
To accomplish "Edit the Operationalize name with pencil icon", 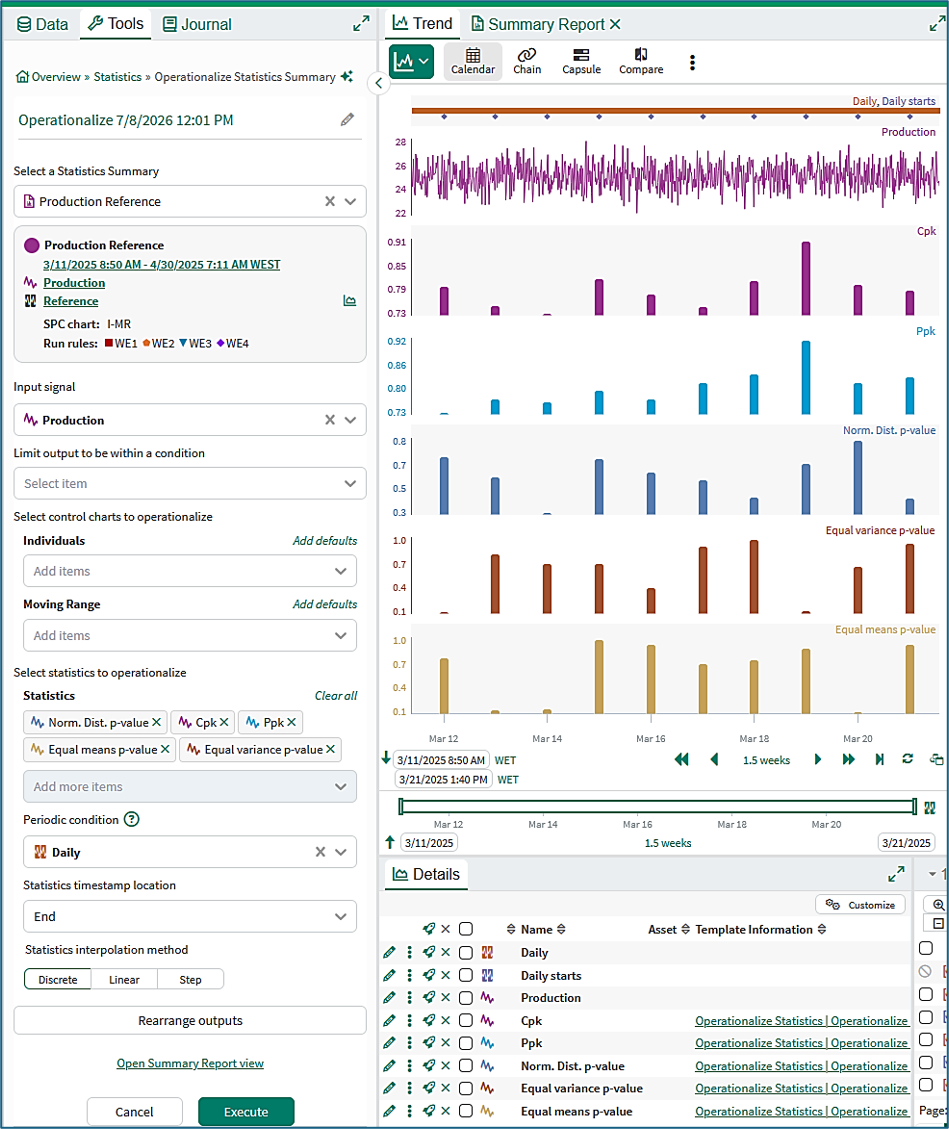I will 347,120.
